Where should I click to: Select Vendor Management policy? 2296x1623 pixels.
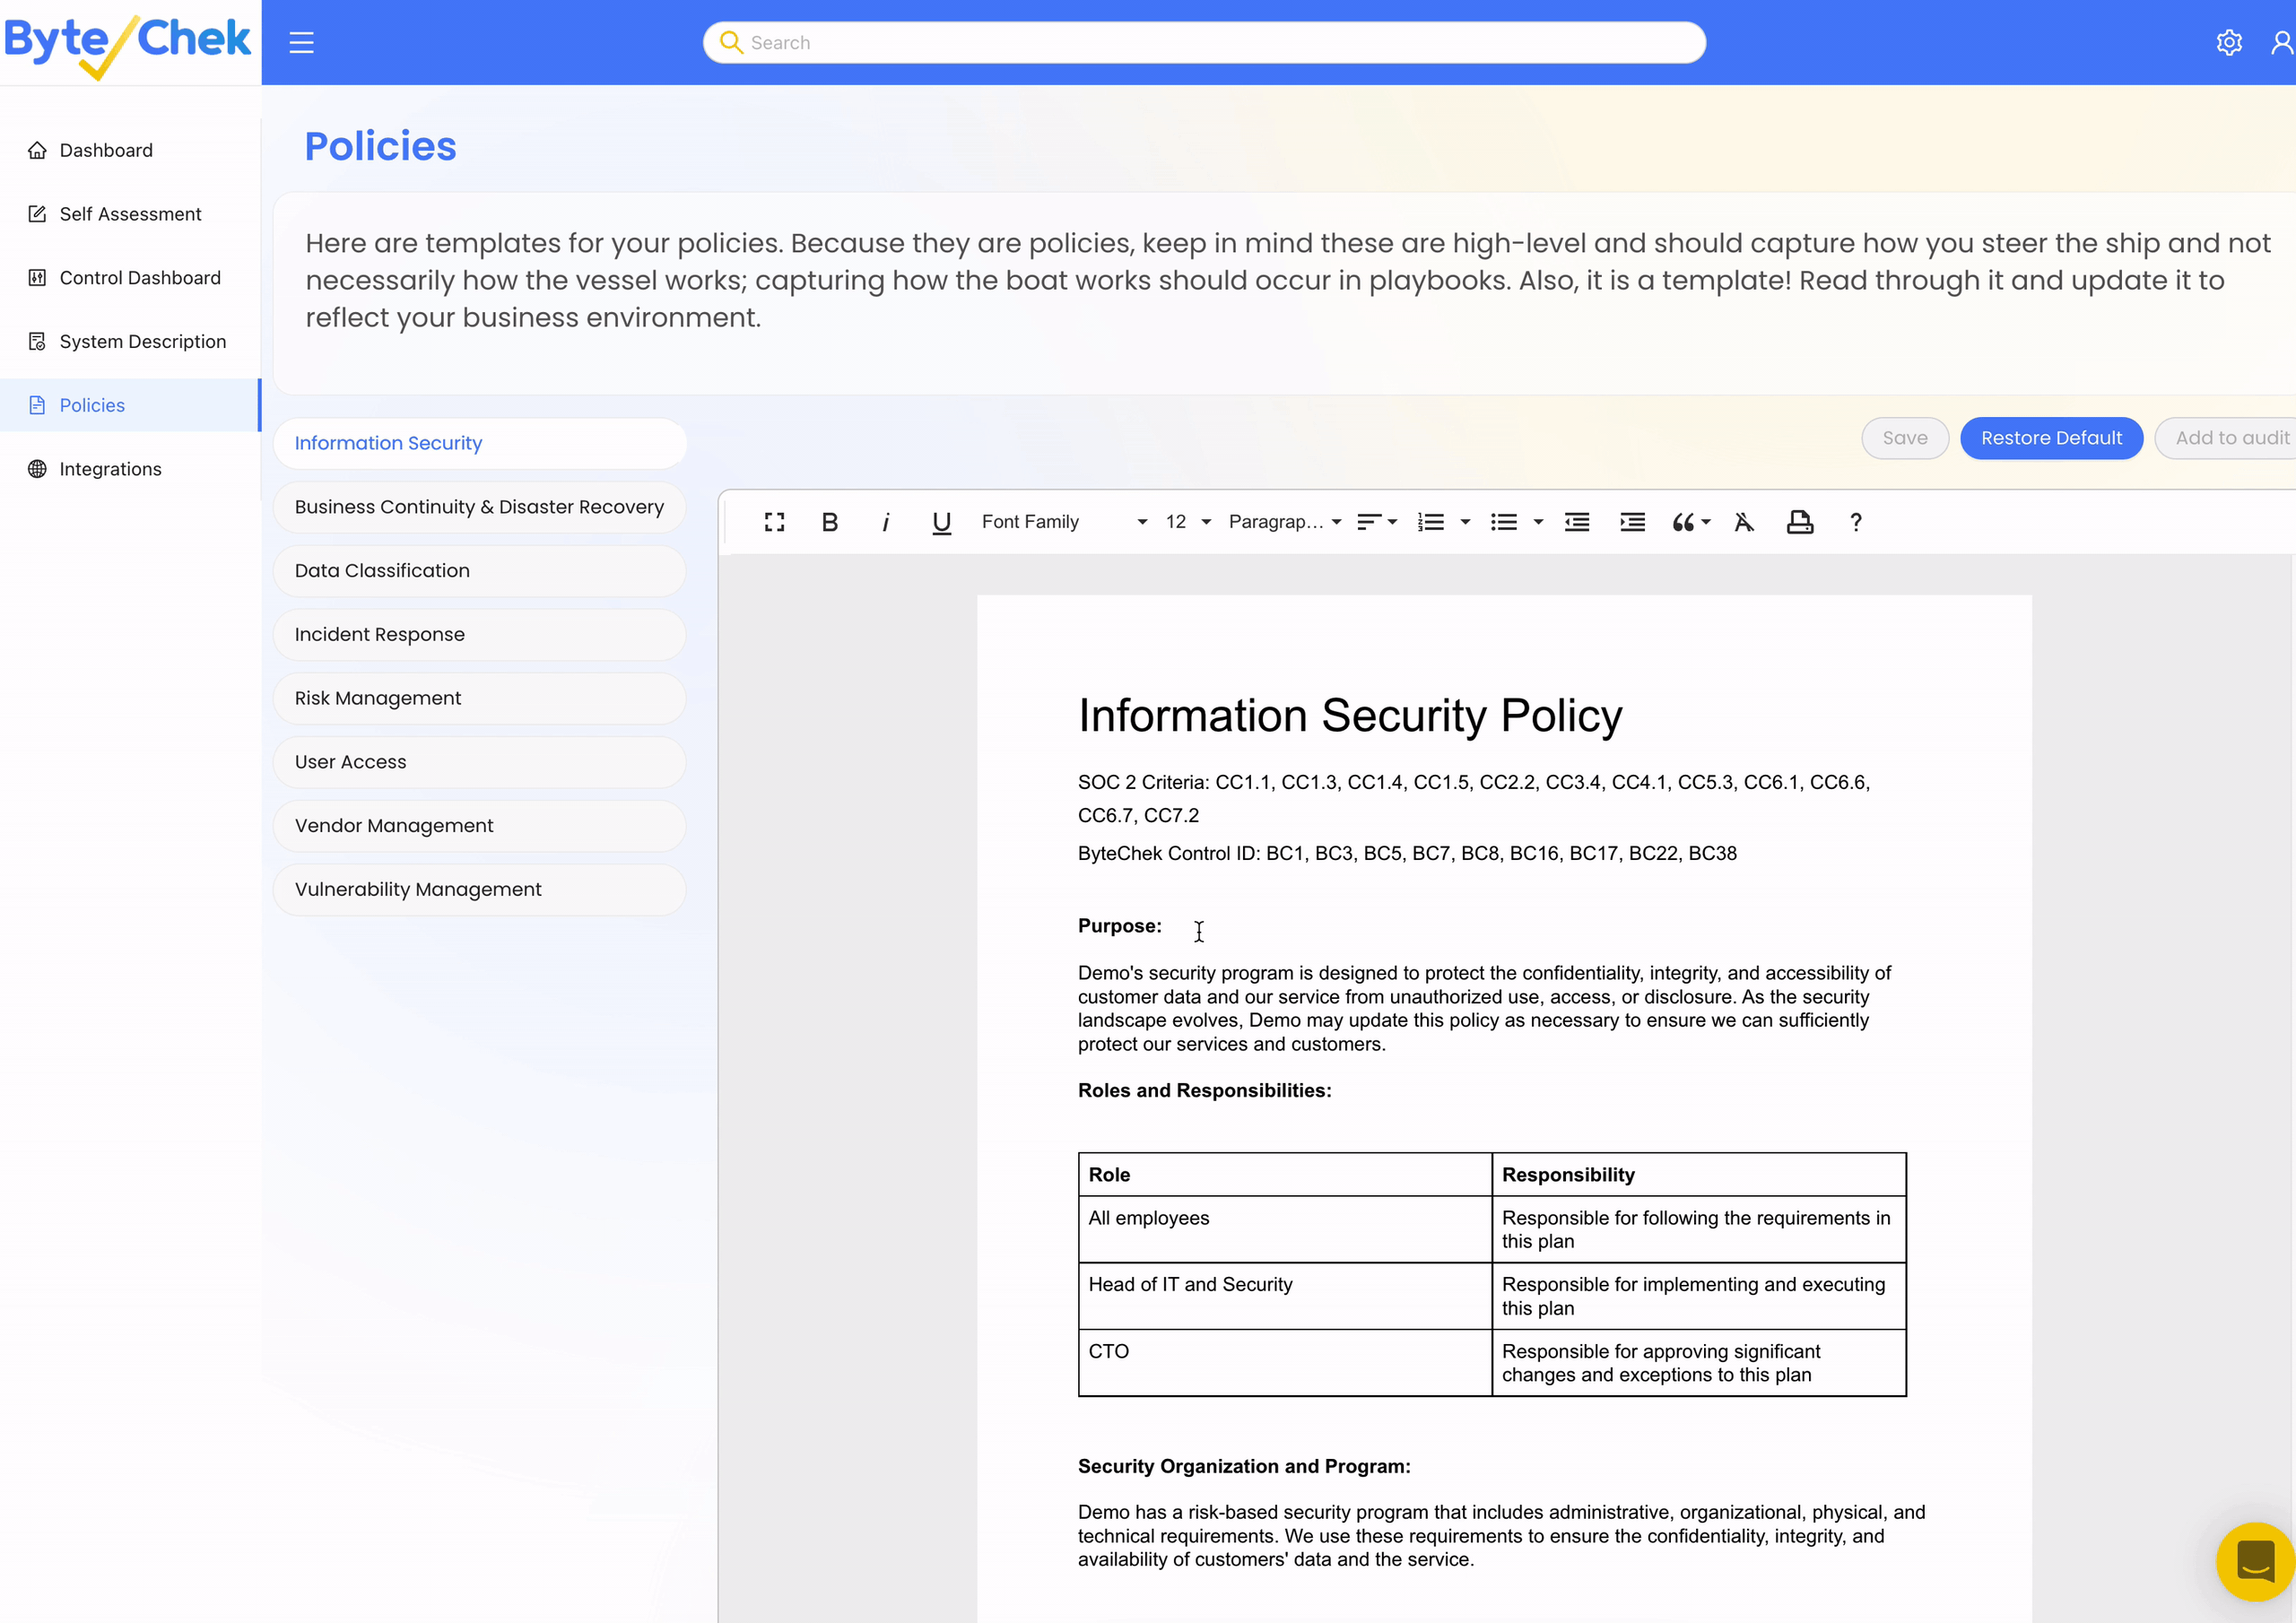[x=480, y=826]
